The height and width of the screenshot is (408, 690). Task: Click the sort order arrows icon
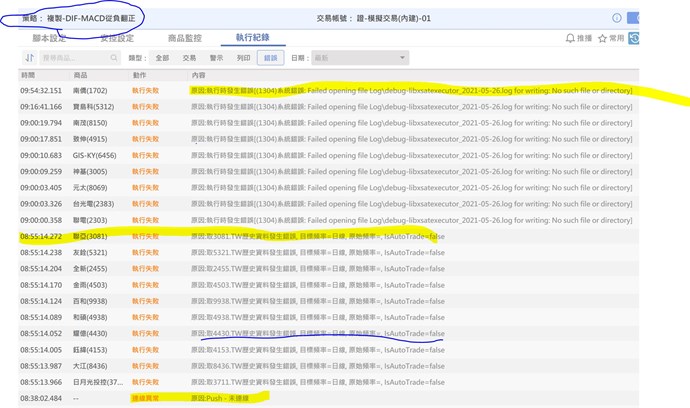point(30,58)
